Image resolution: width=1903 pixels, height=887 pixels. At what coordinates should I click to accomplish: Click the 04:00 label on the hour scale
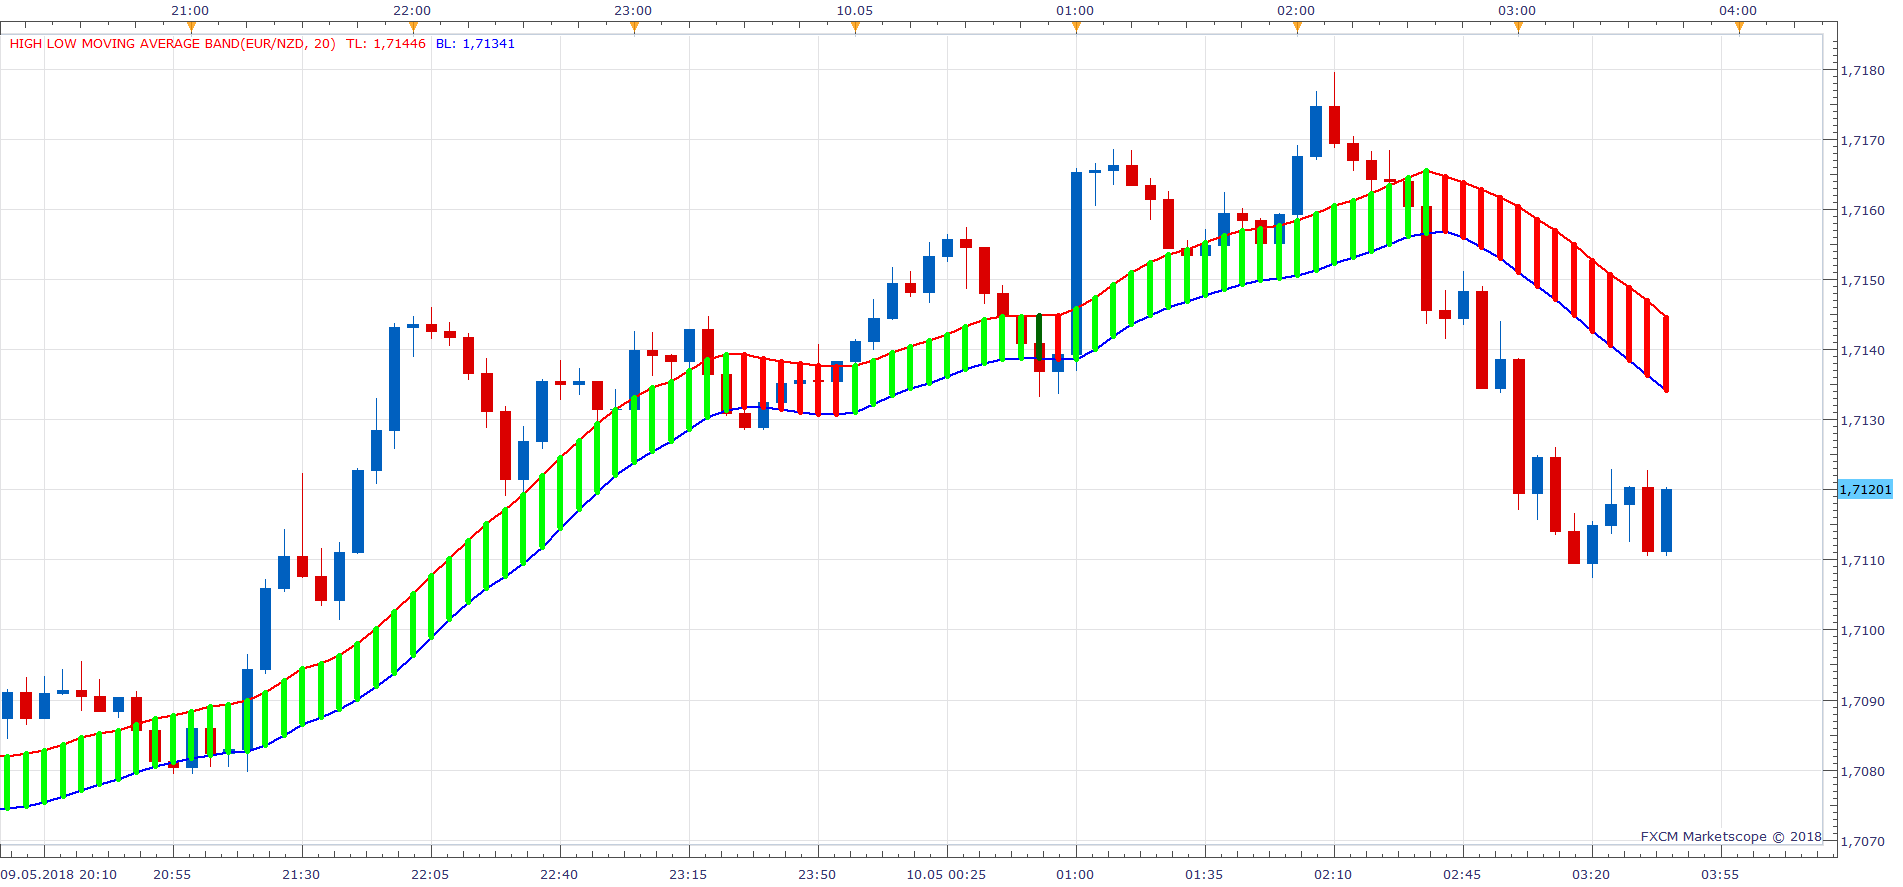(1738, 11)
